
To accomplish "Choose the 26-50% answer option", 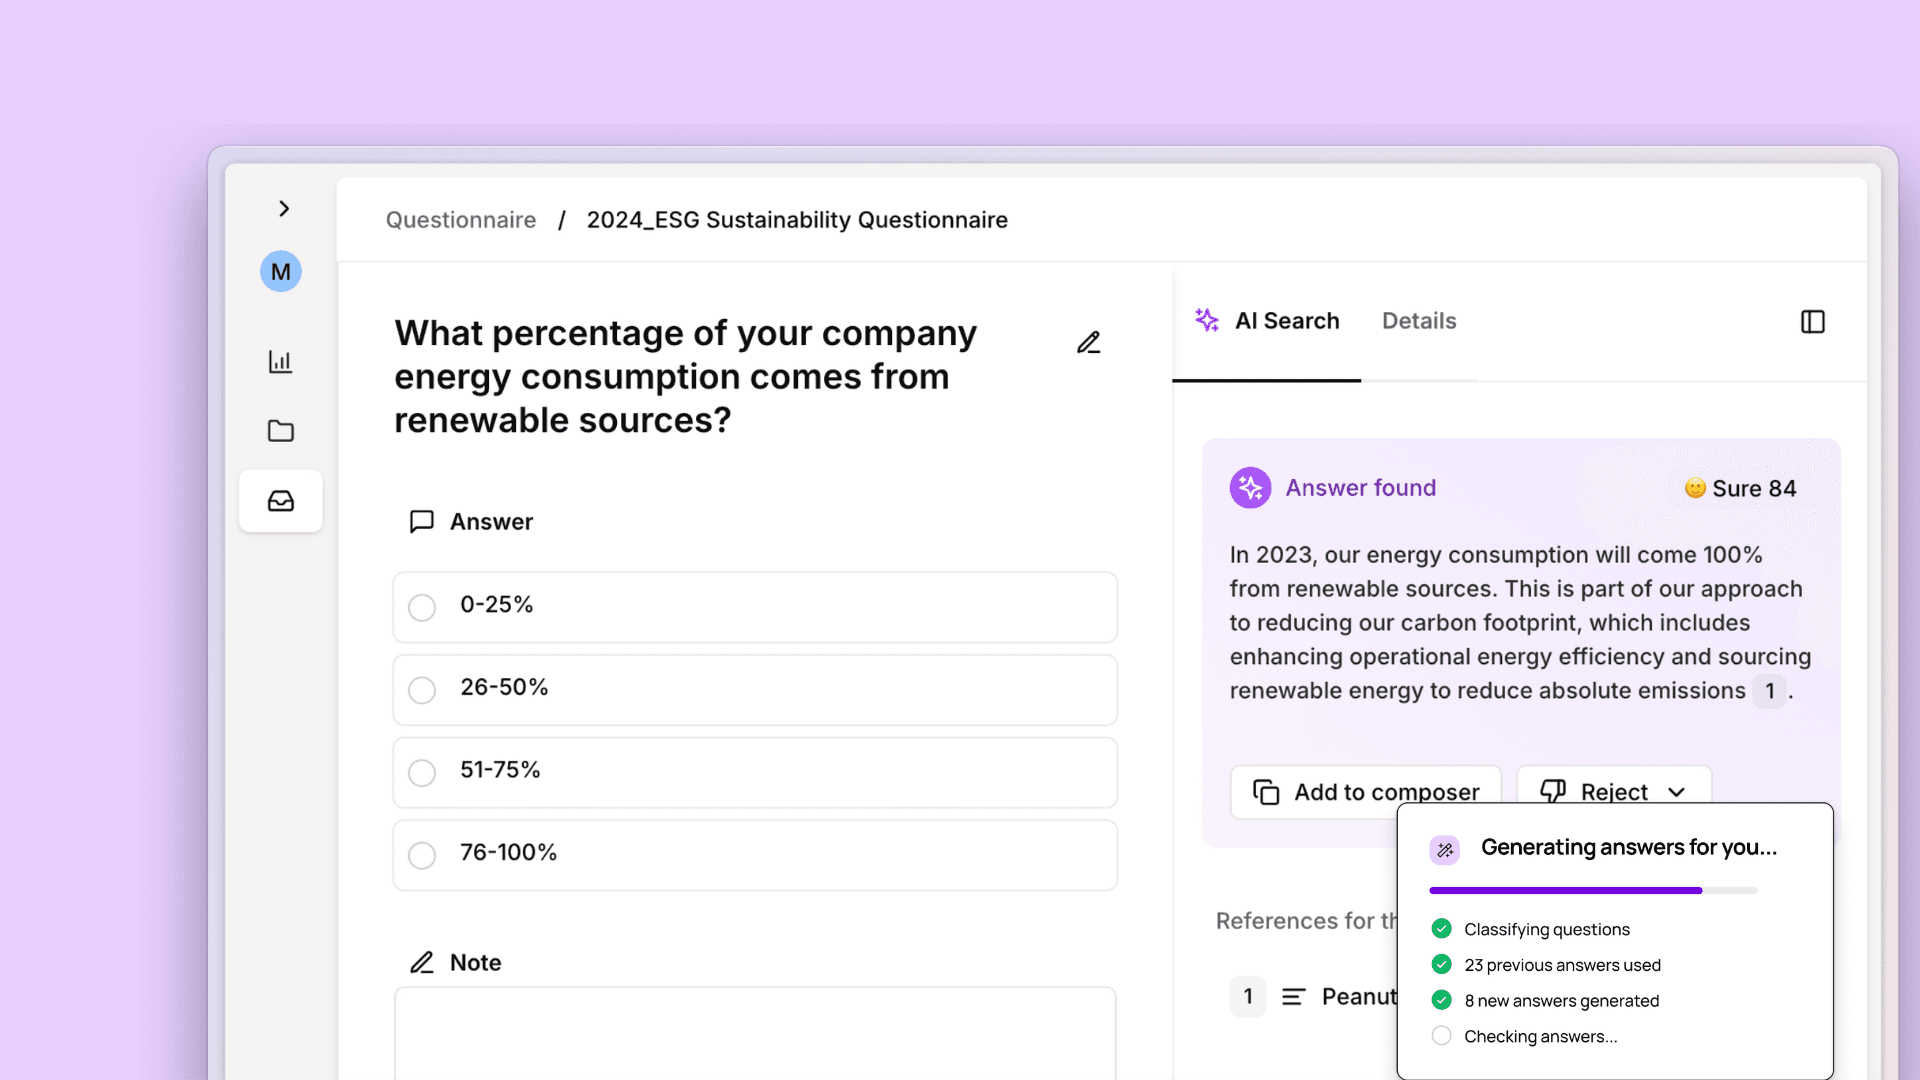I will 422,690.
